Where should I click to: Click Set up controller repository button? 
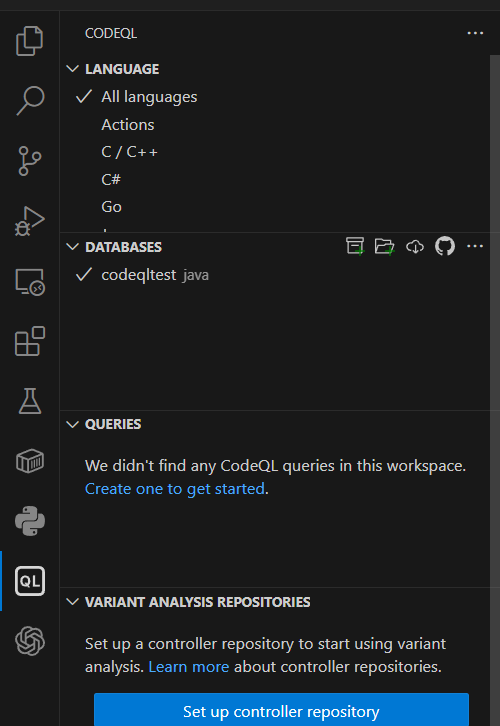coord(281,709)
